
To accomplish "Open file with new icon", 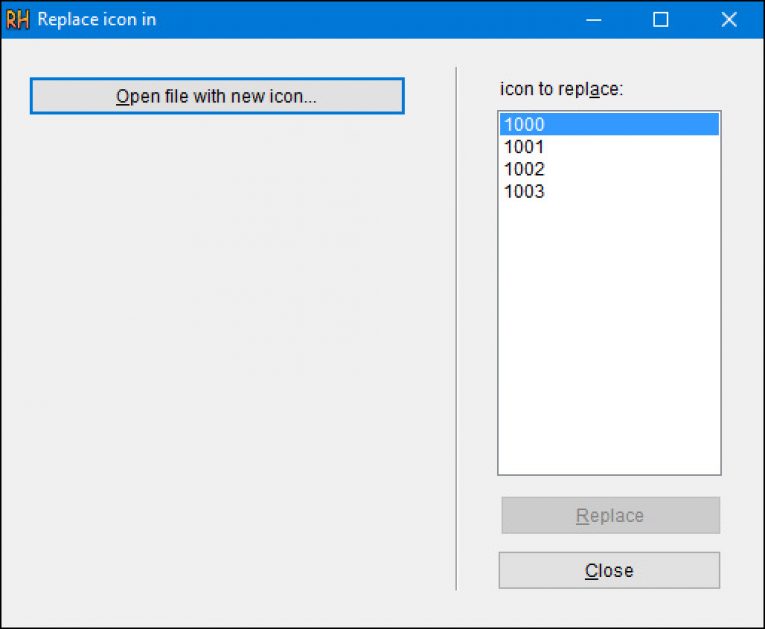I will 217,96.
